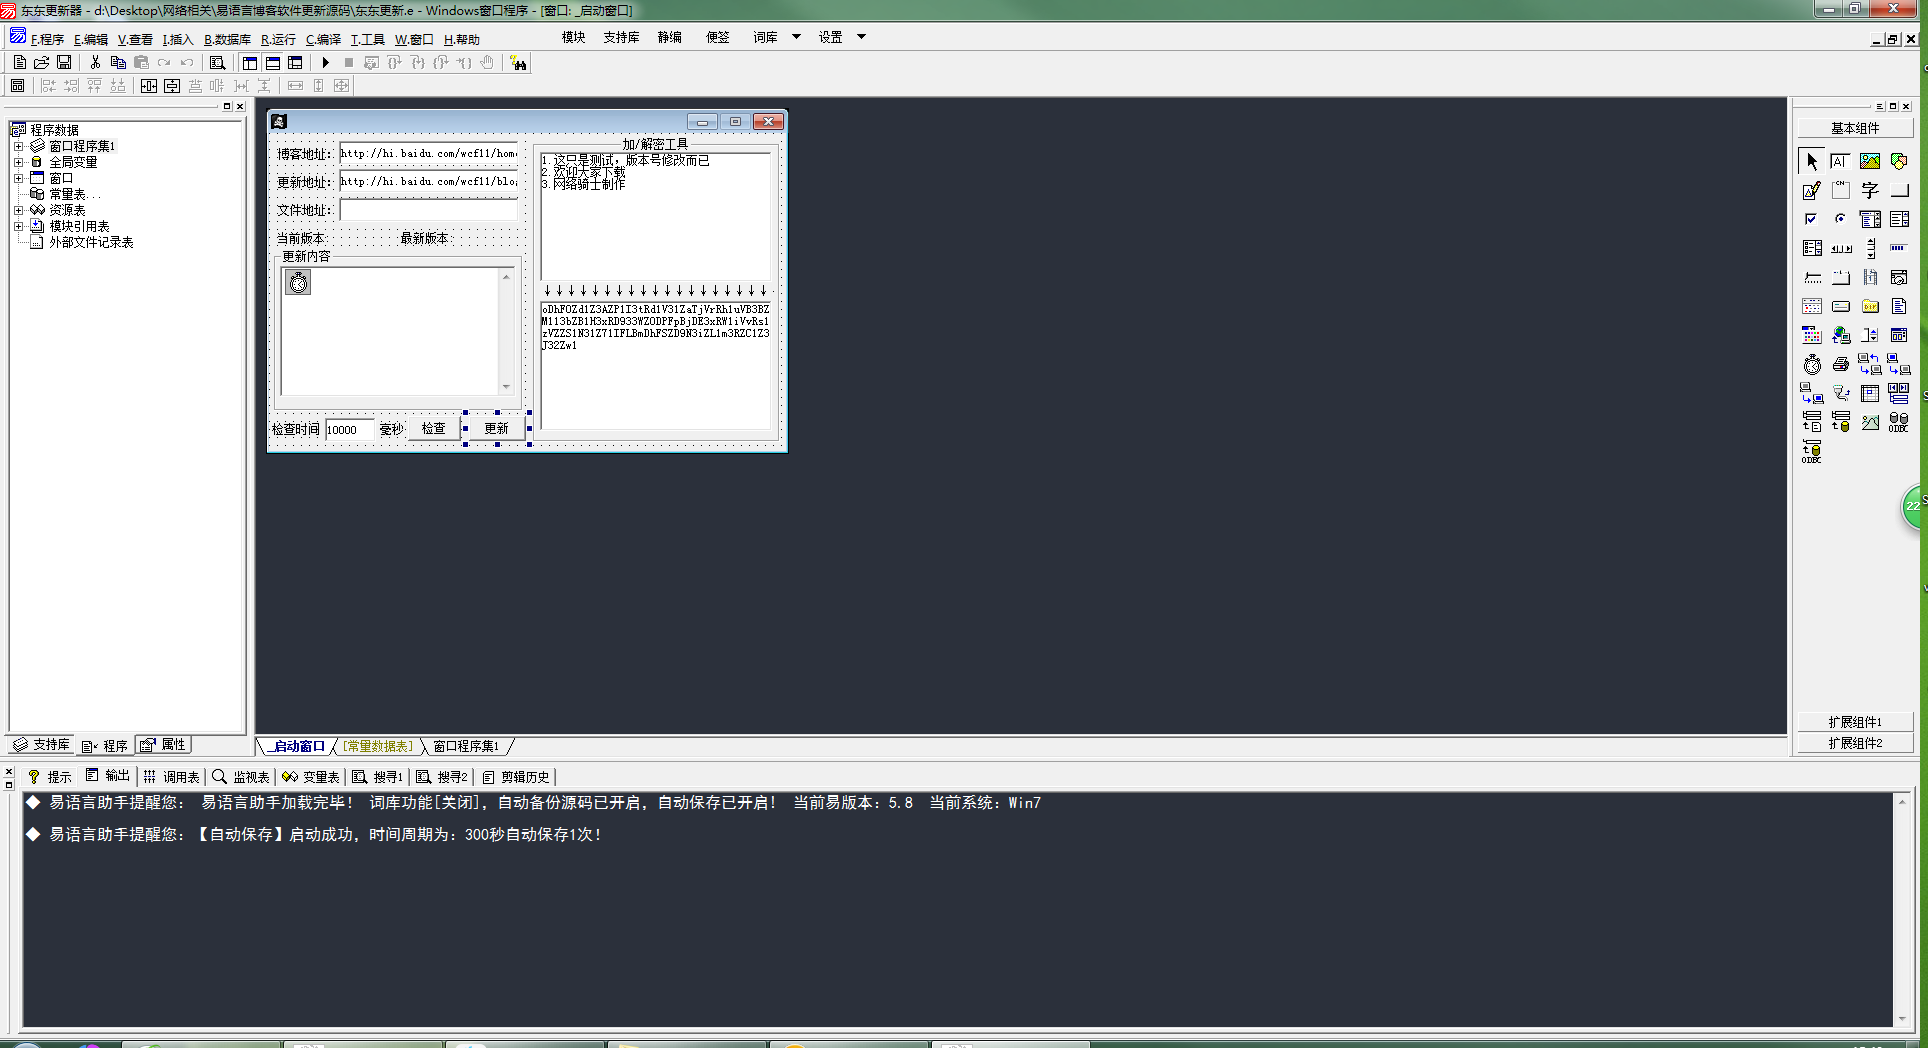This screenshot has width=1928, height=1048.
Task: Select the radio button component in palette
Action: 1841,219
